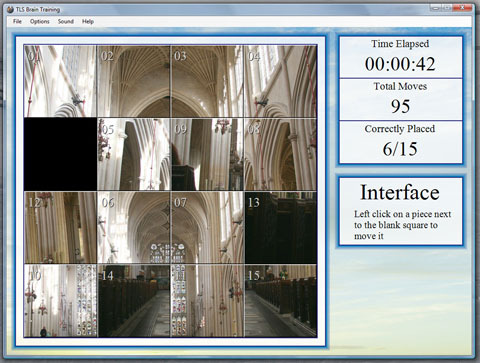Click the TLS Brain Training title bar icon

coord(10,9)
